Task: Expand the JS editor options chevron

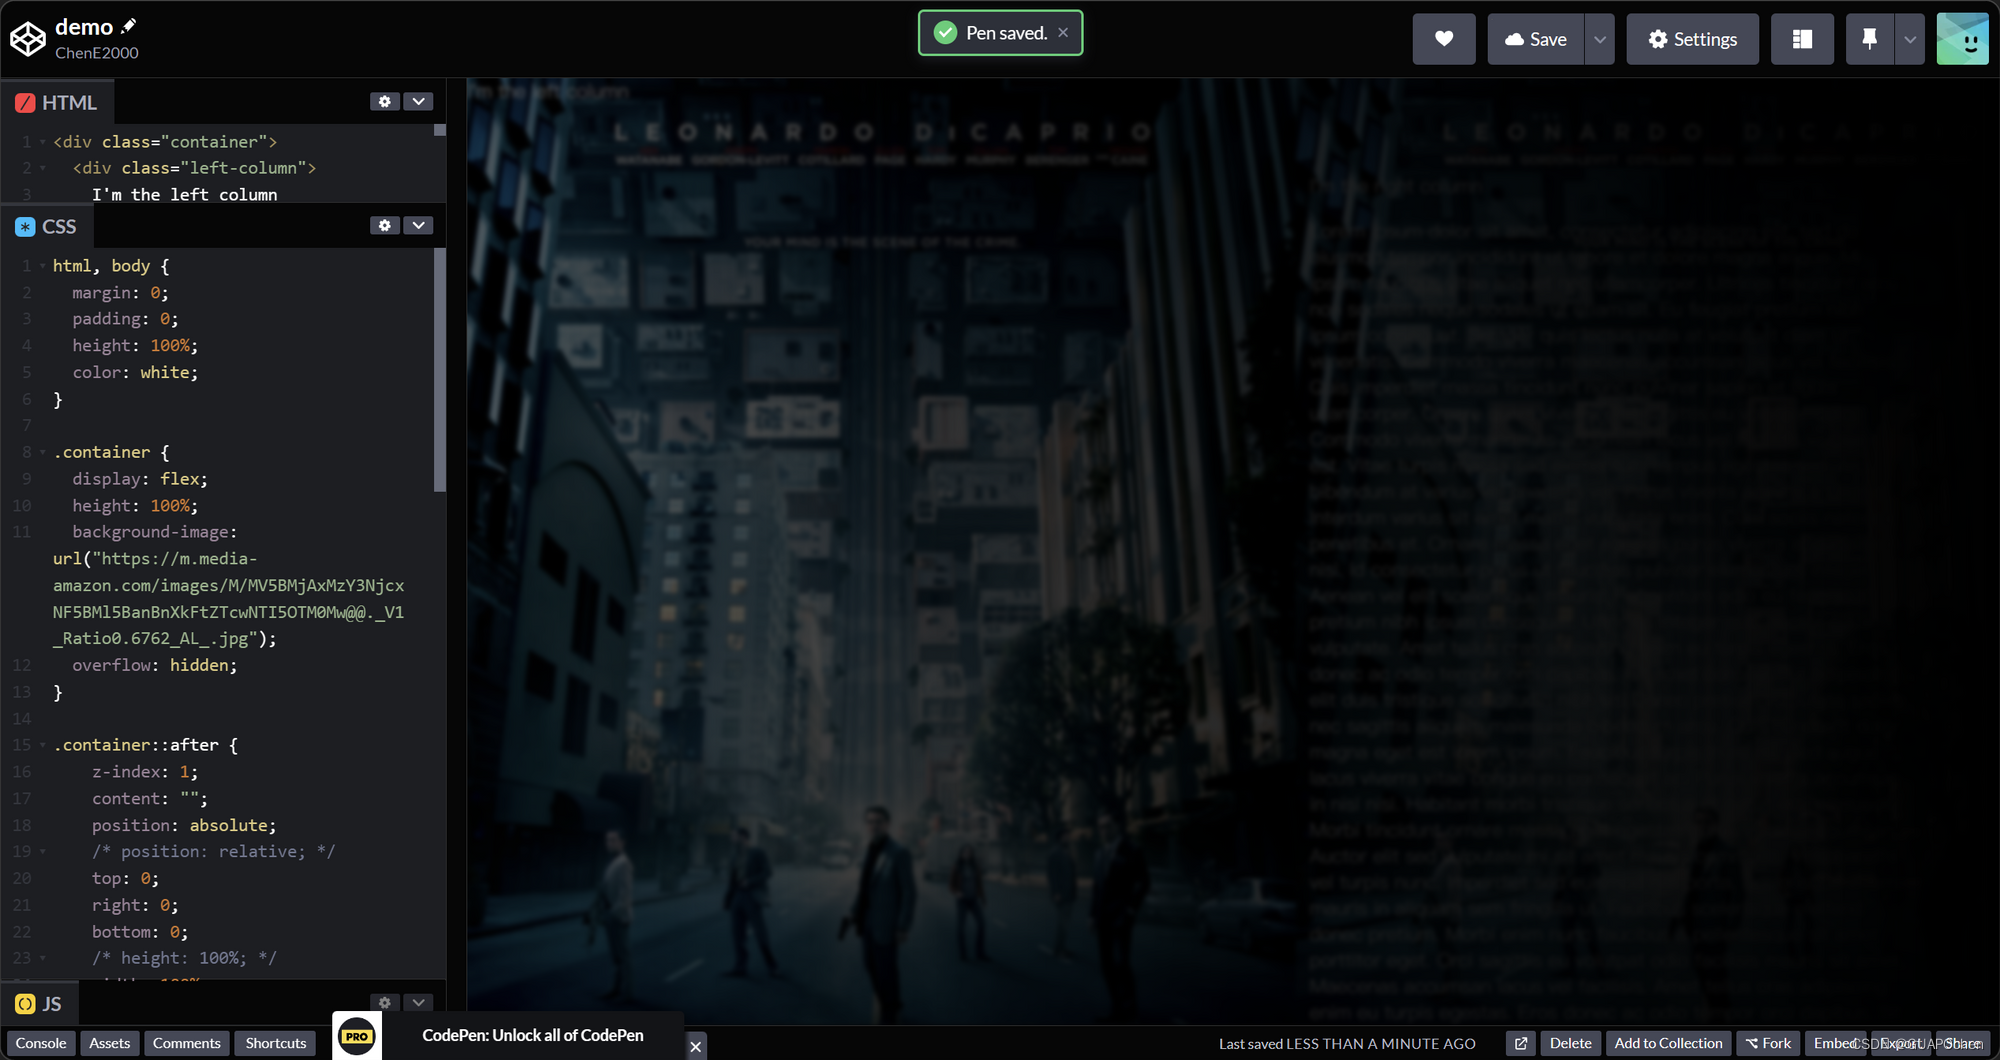Action: coord(419,1002)
